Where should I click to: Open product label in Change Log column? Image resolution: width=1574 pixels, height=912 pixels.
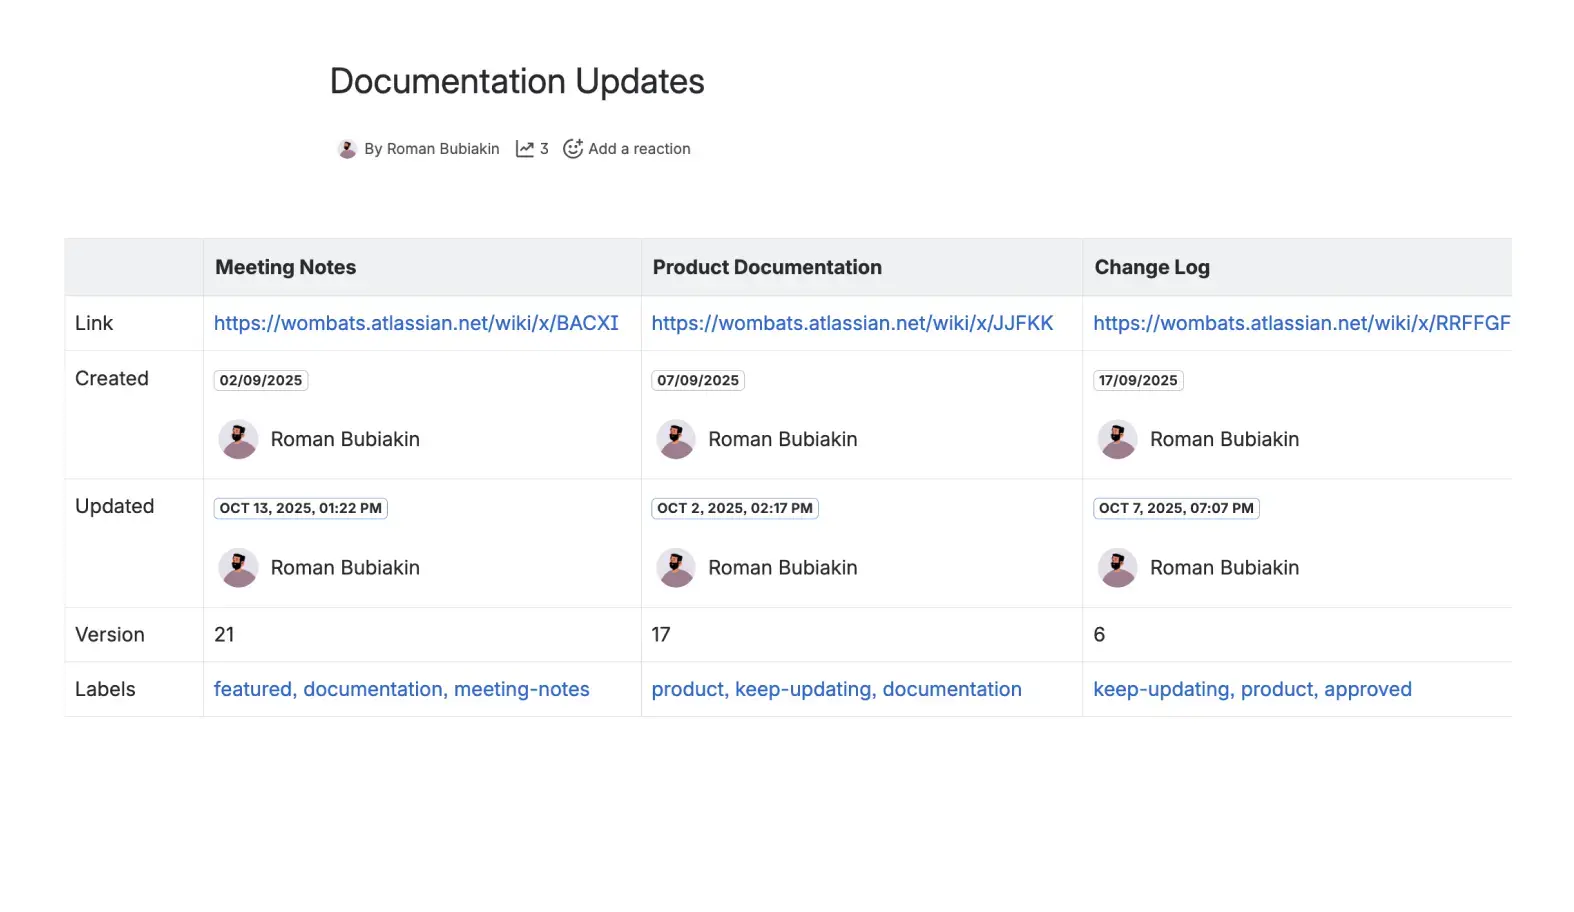pos(1278,689)
